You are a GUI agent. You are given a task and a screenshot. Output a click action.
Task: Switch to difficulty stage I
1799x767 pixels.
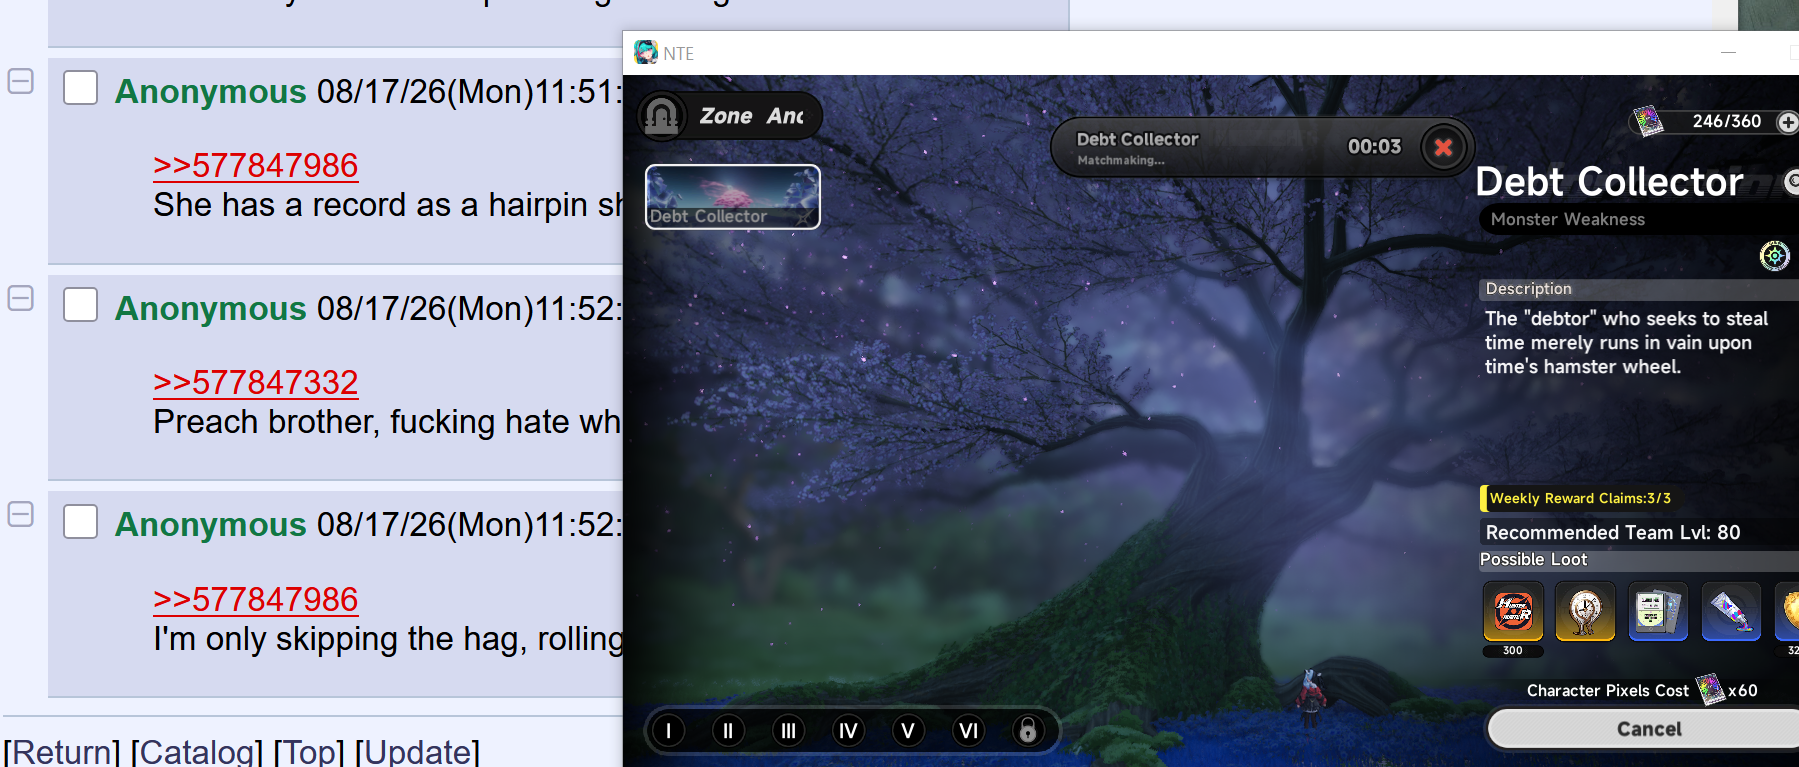click(x=668, y=731)
